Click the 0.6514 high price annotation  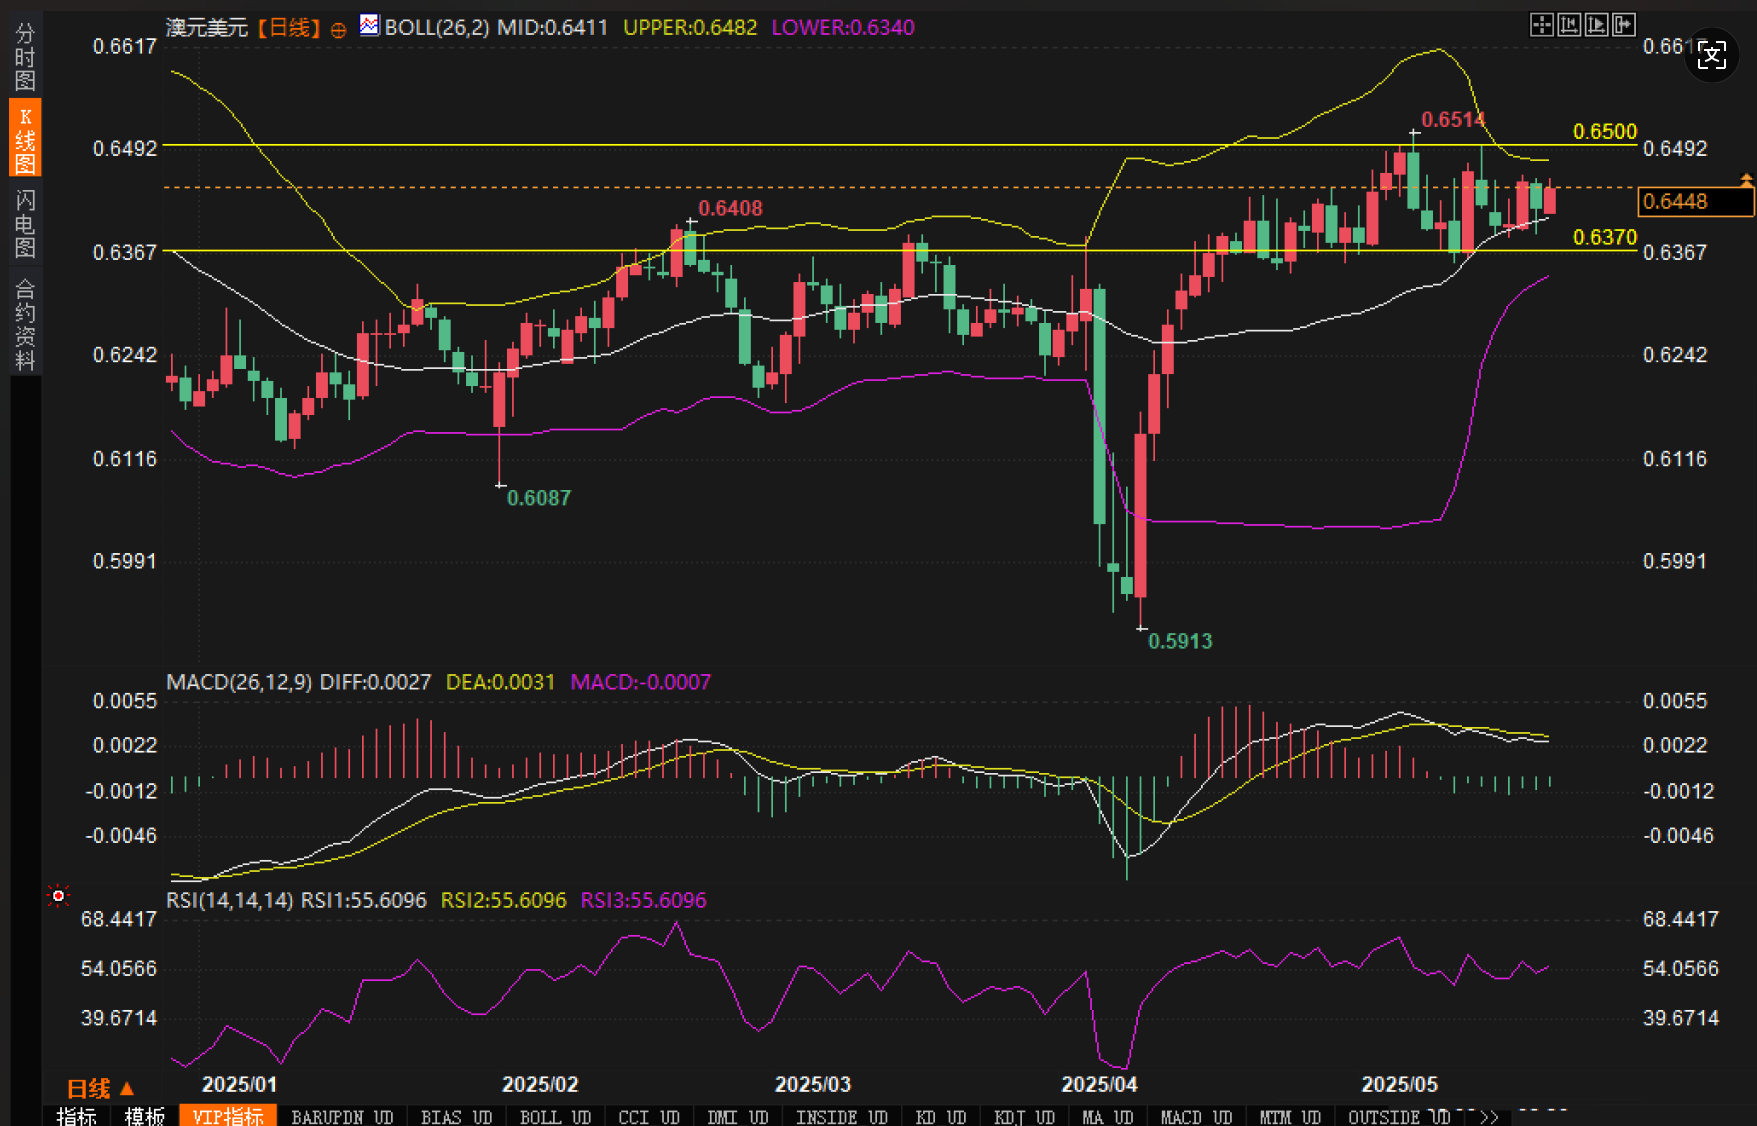[x=1453, y=120]
